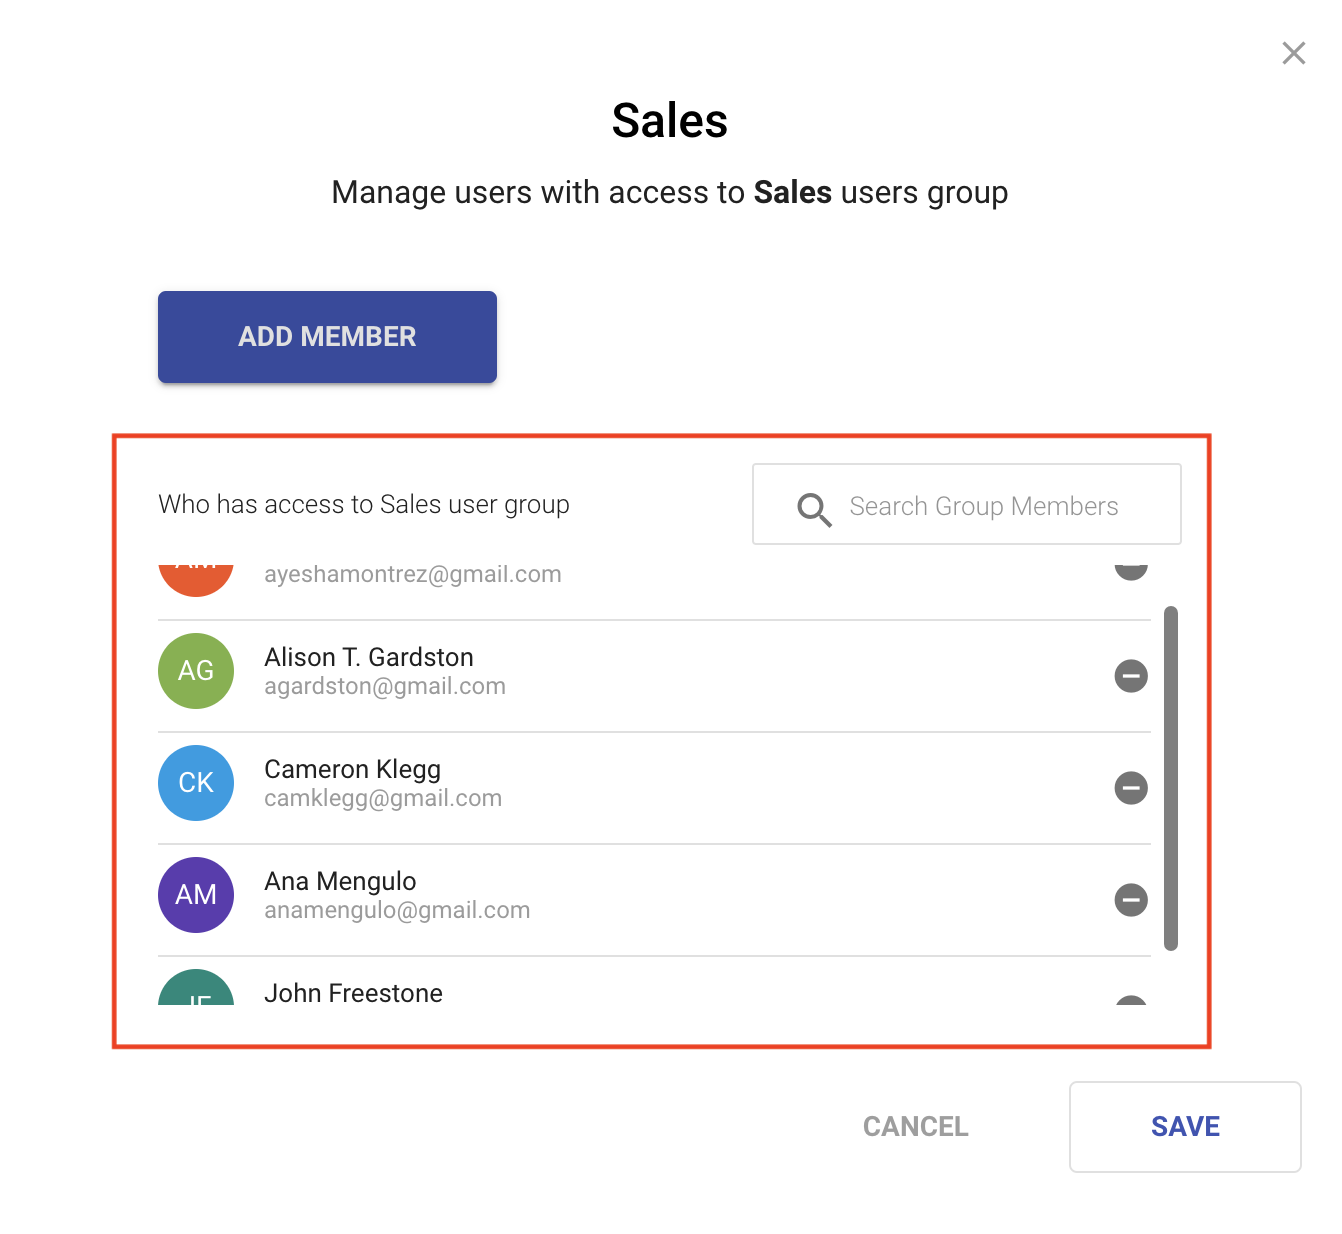Click the search magnifier icon
Screen dimensions: 1342x1234
tap(814, 509)
